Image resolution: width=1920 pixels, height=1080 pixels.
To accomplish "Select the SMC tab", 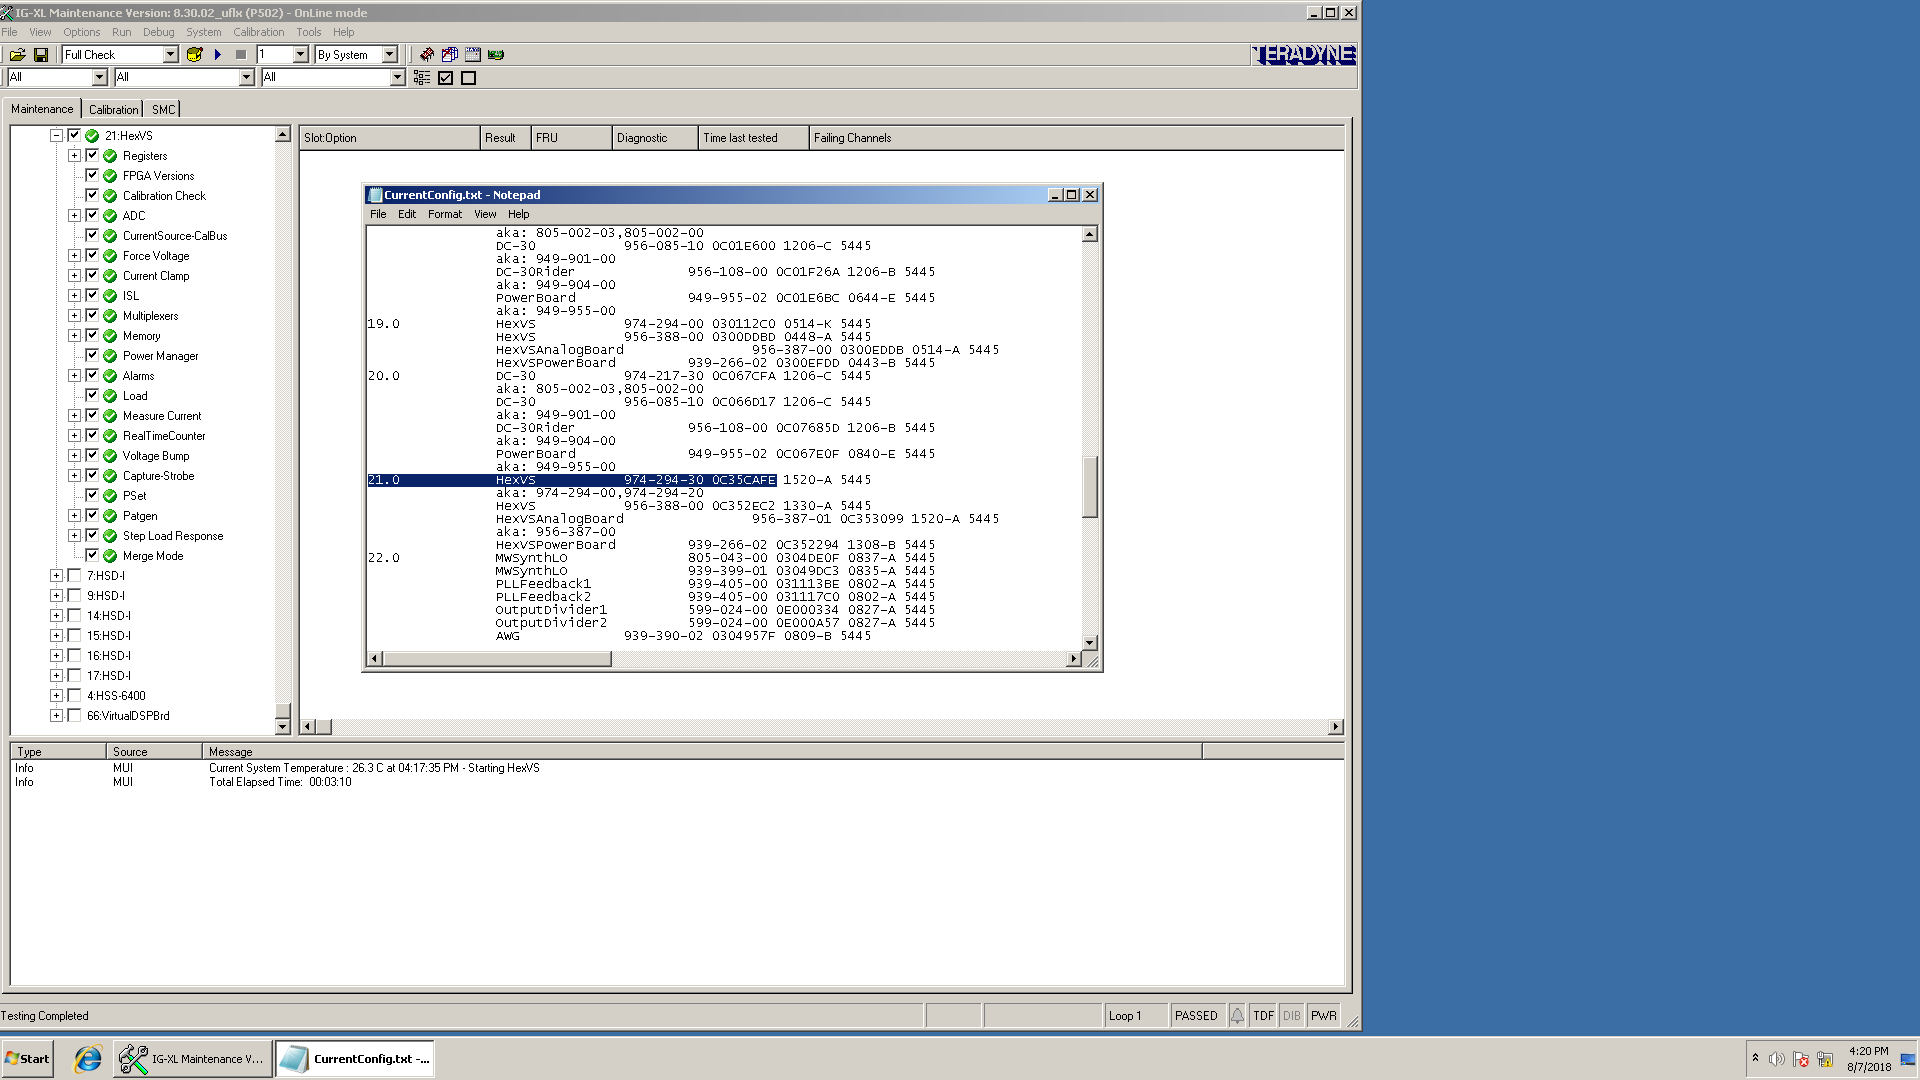I will [162, 108].
